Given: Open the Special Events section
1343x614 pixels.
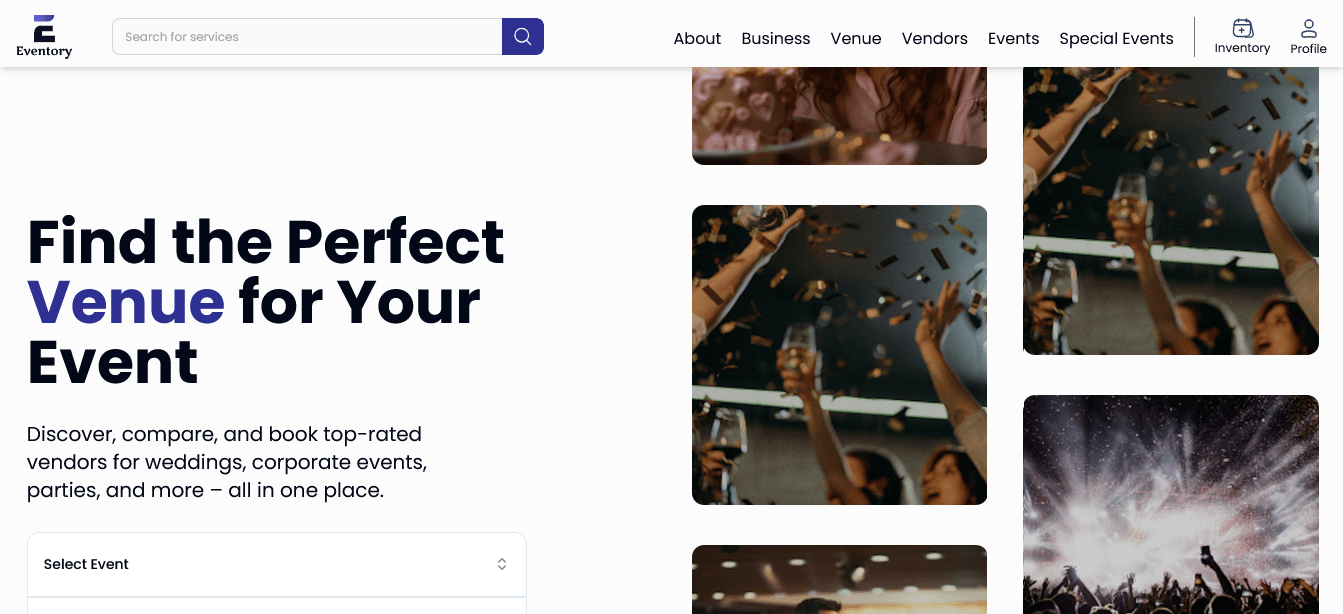Looking at the screenshot, I should point(1116,38).
